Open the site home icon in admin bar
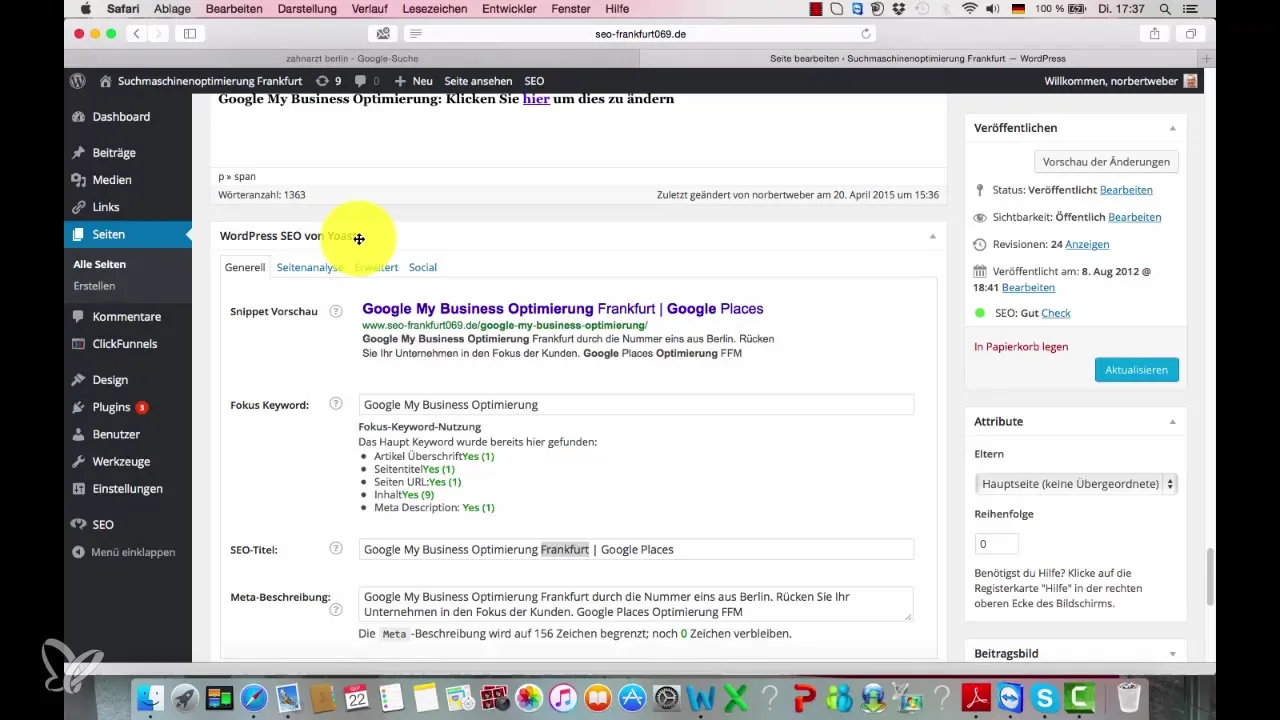Viewport: 1280px width, 720px height. pyautogui.click(x=105, y=81)
